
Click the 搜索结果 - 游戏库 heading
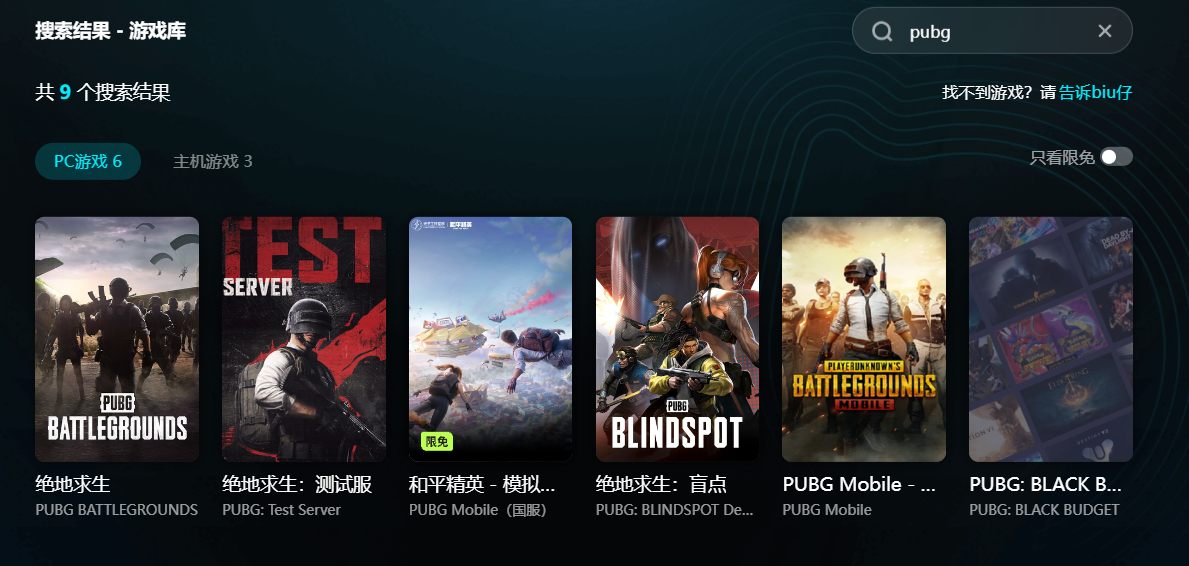pos(111,31)
